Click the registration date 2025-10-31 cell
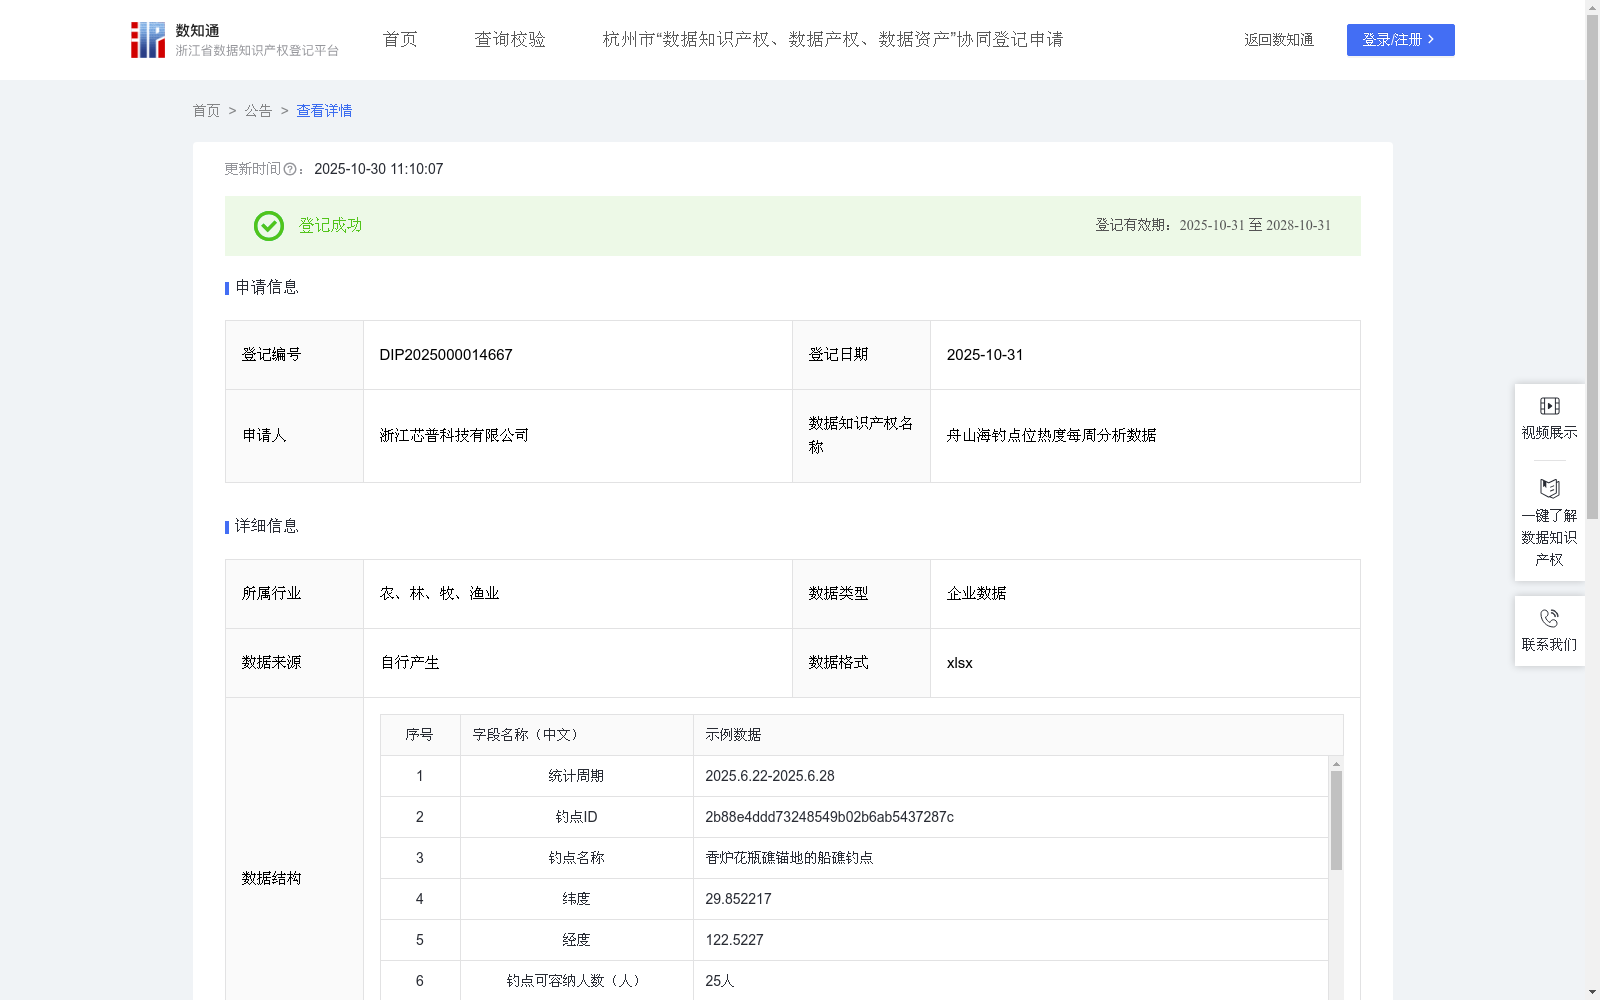 1145,355
